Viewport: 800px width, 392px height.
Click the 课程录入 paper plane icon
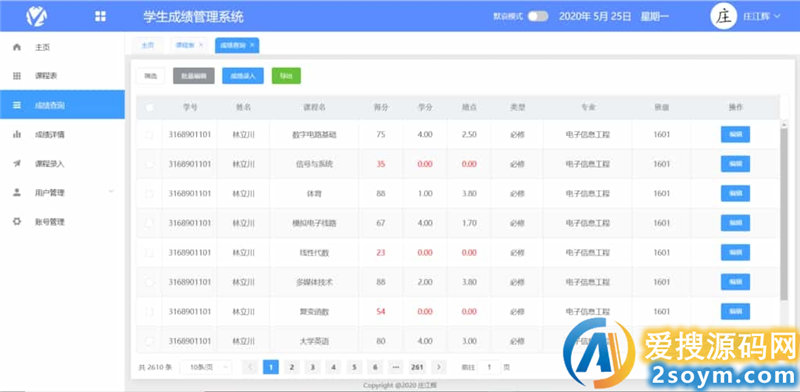click(x=17, y=163)
